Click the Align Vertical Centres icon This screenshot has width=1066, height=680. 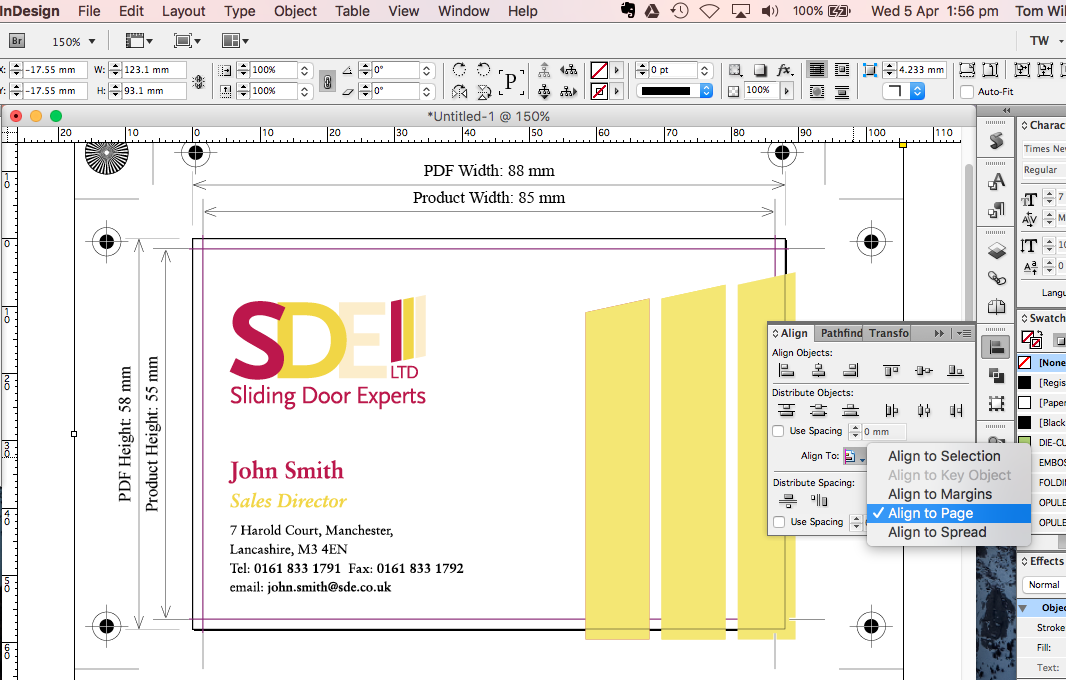click(x=923, y=370)
